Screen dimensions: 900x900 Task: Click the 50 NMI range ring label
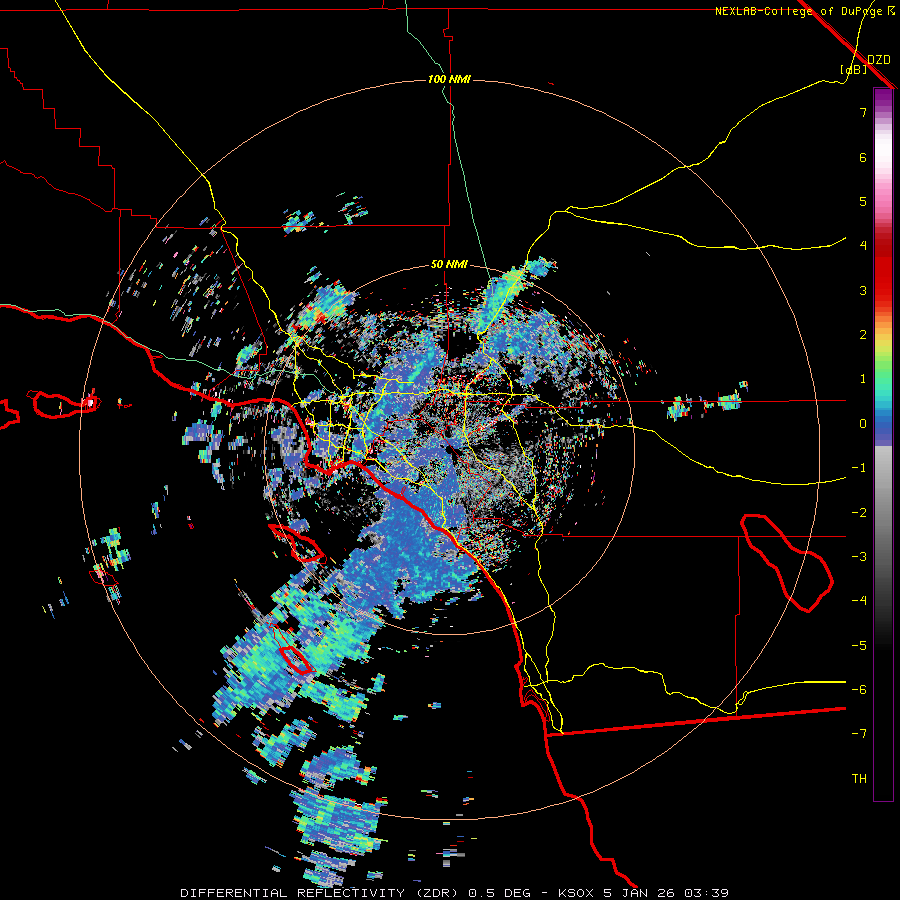pos(449,265)
